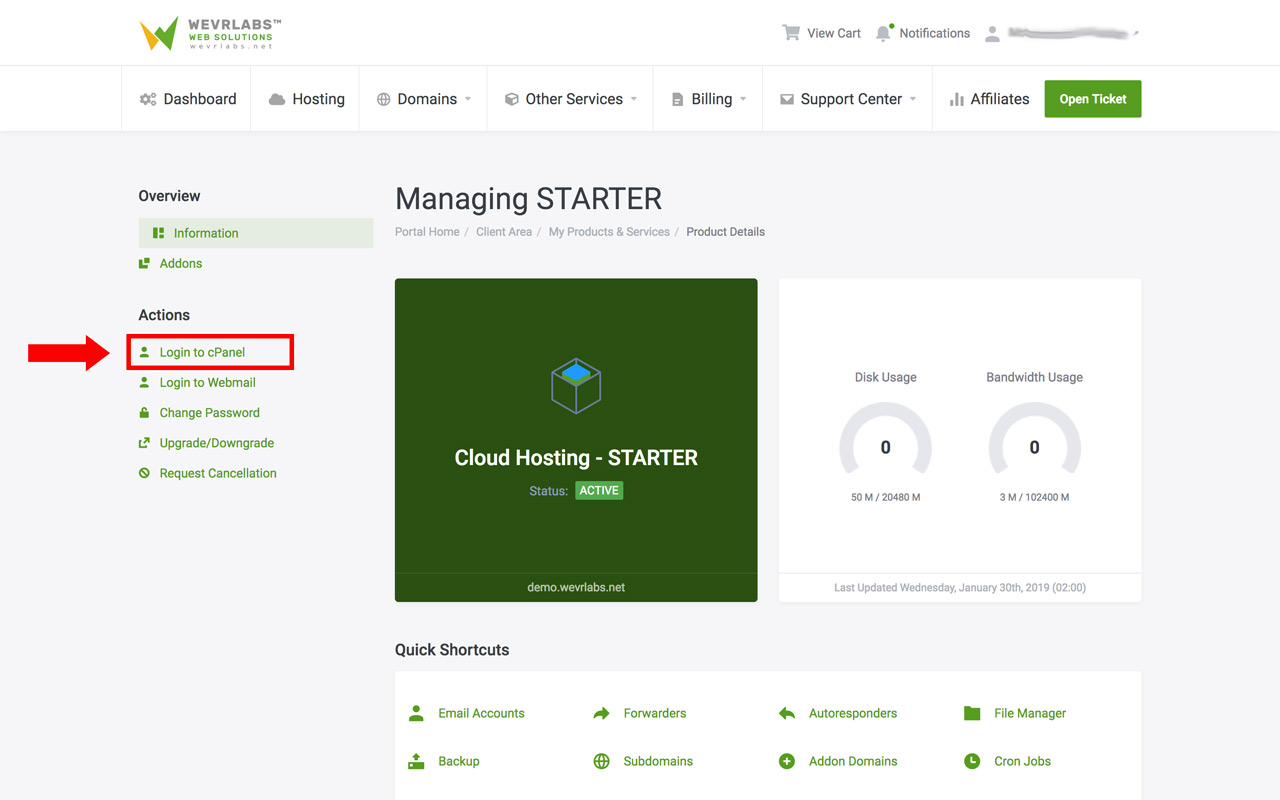Click the demo.wevrlabs.net domain text
The image size is (1280, 800).
(576, 587)
